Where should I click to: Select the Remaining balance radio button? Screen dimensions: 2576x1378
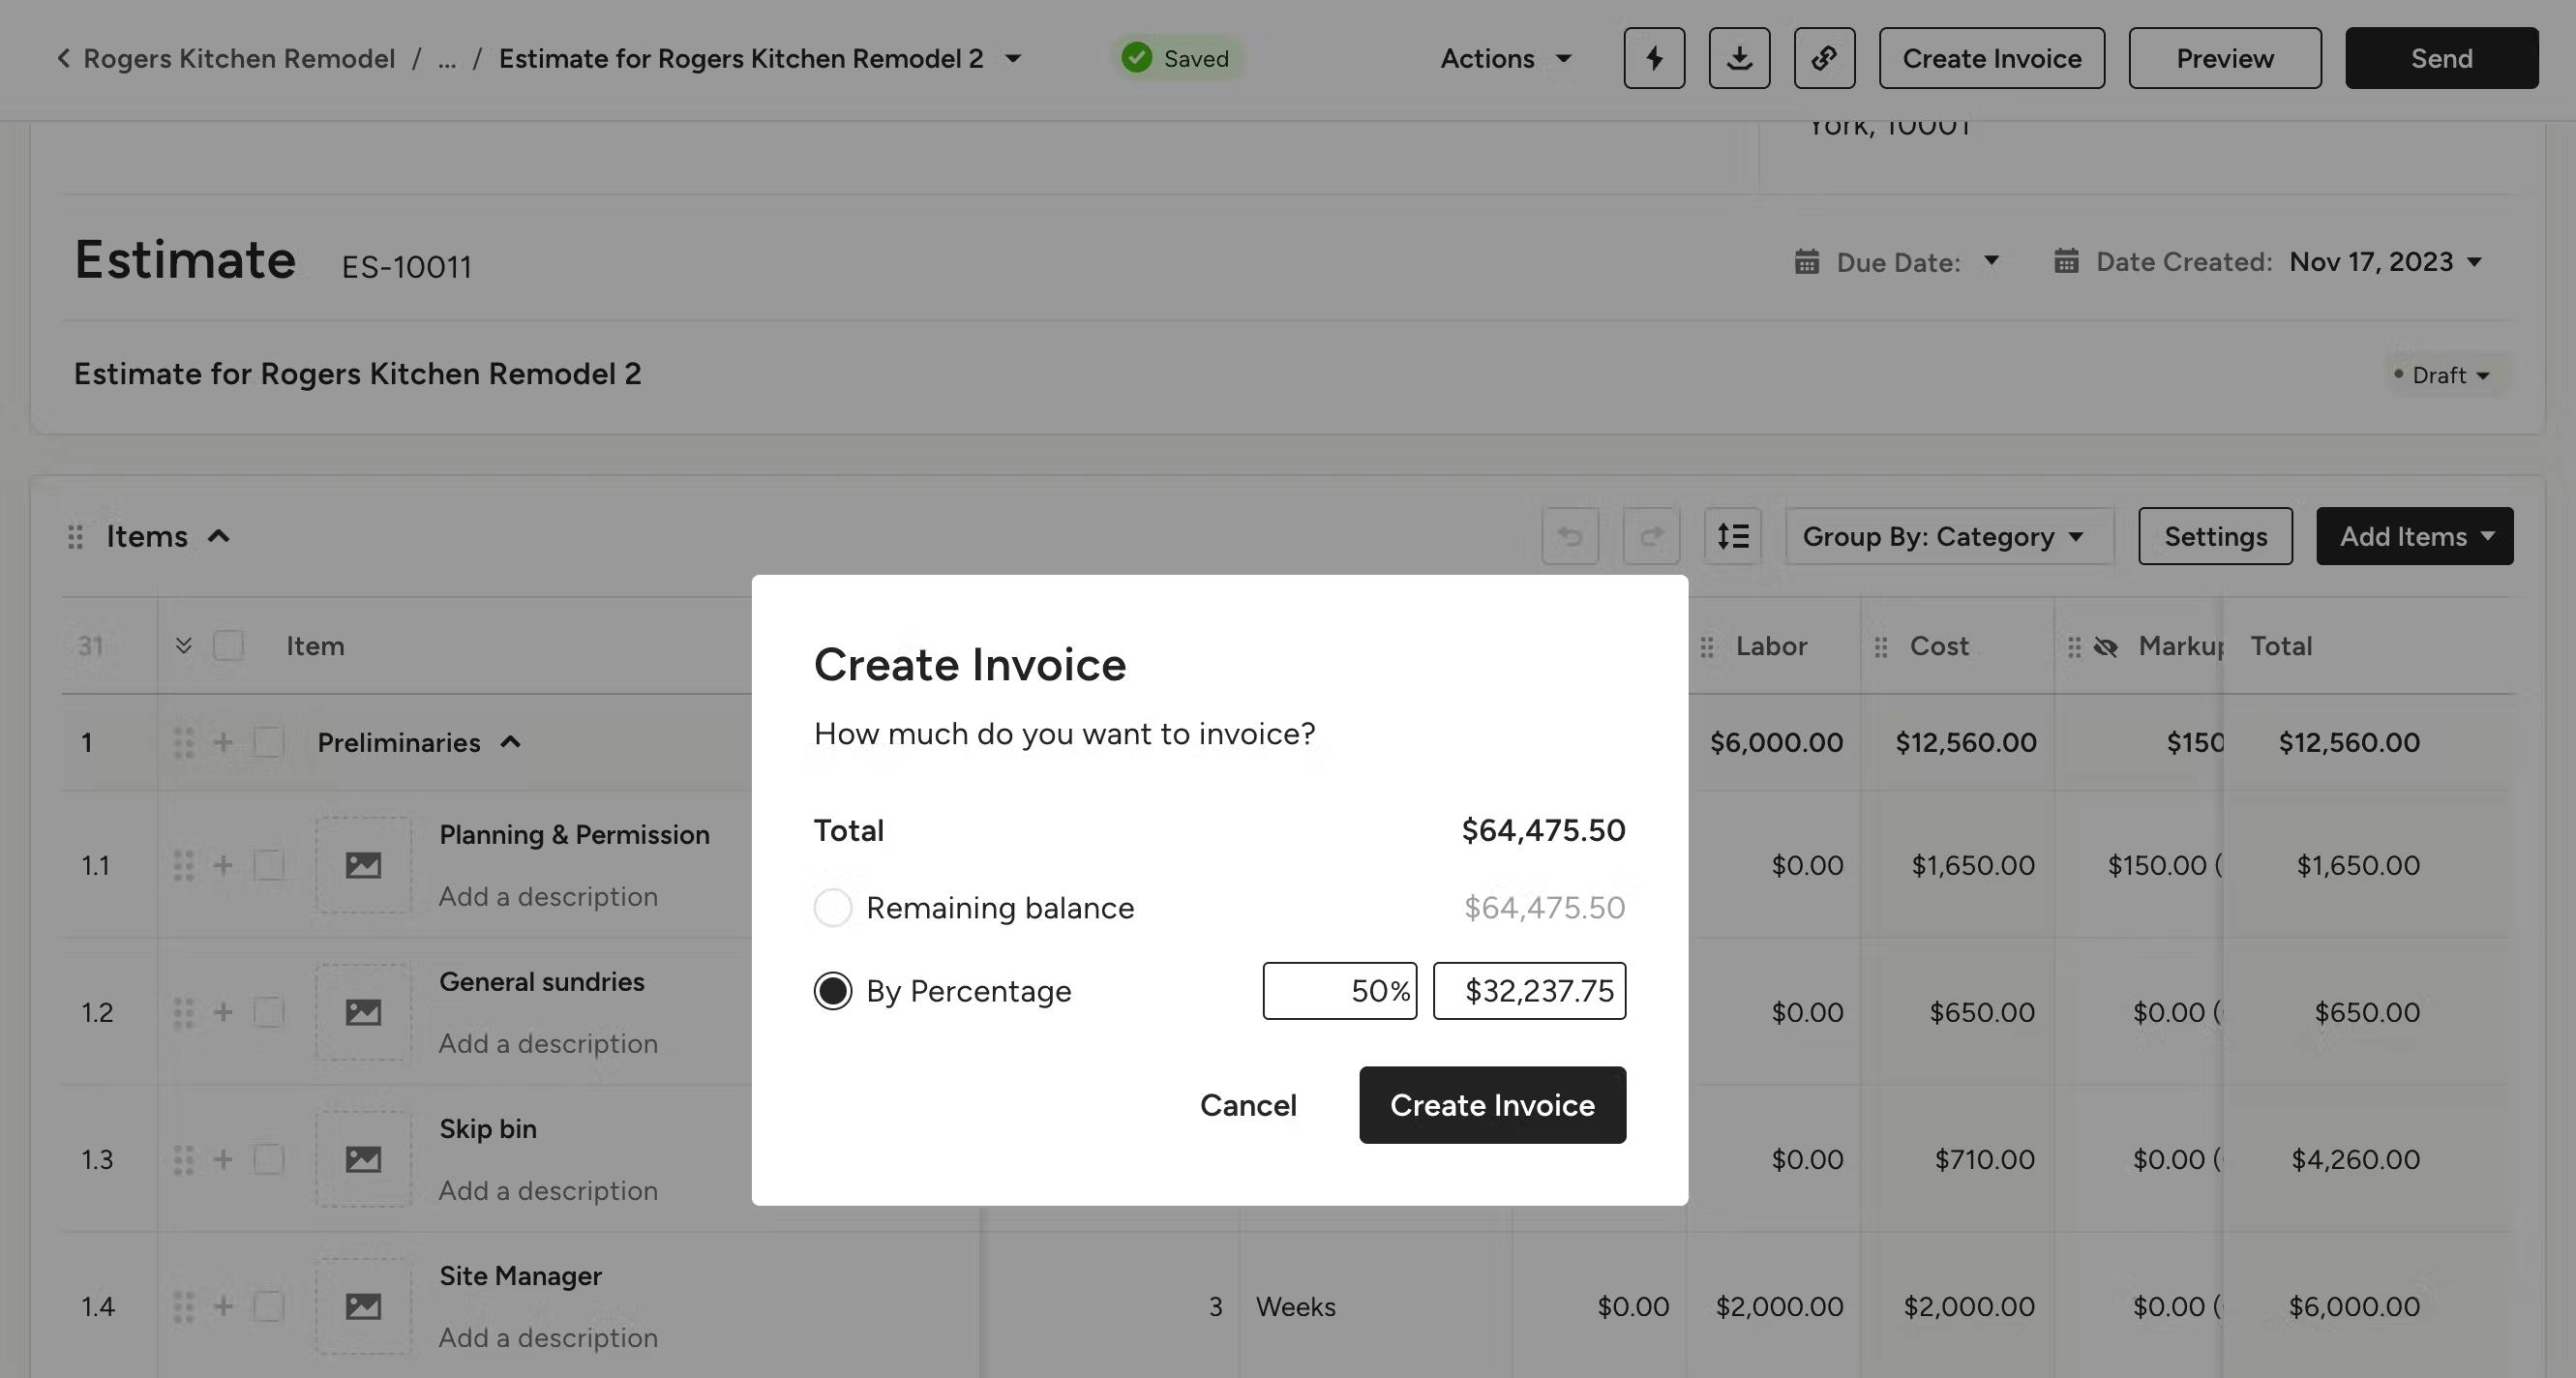832,908
